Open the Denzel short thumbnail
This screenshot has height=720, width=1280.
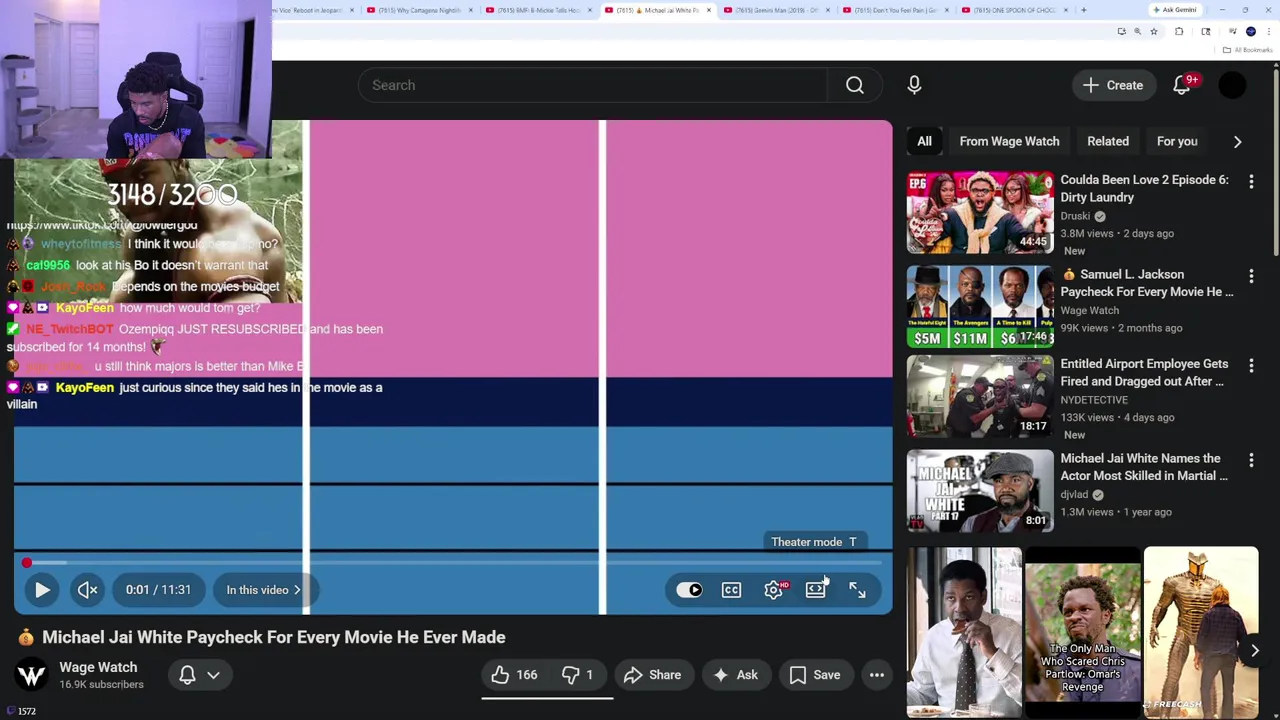[964, 632]
